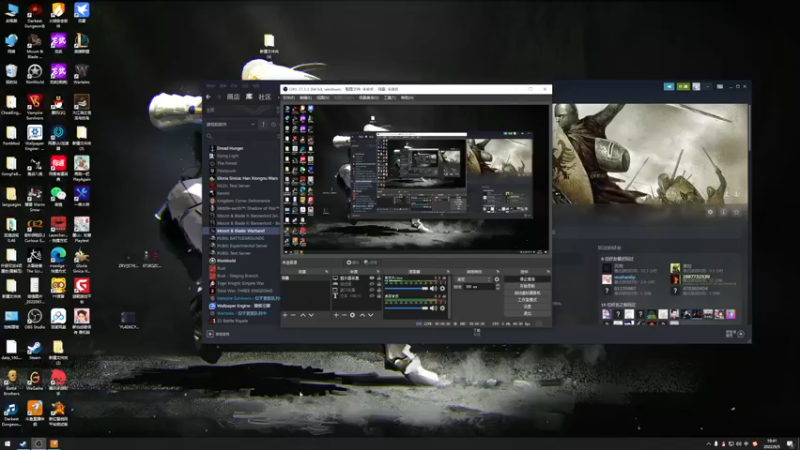Toggle lock on Text source

378,296
